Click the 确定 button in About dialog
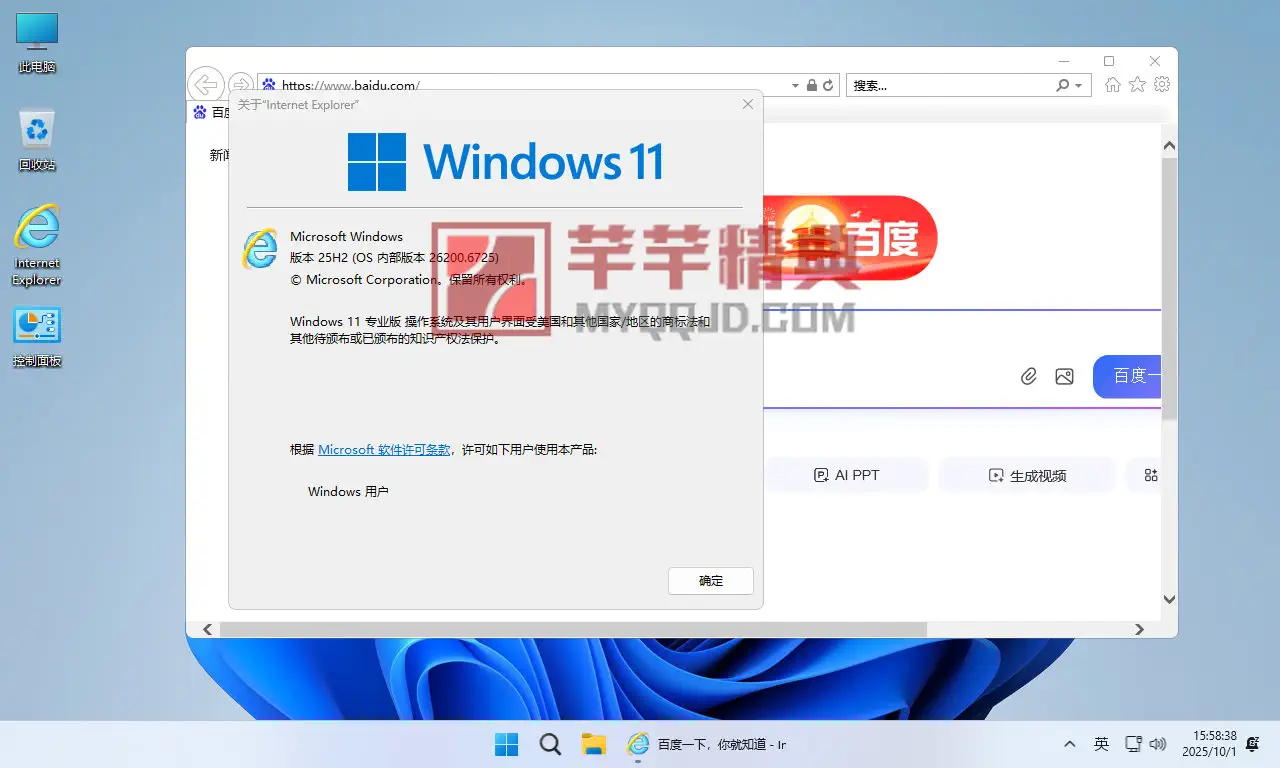Screen dimensions: 1280x768 [710, 581]
